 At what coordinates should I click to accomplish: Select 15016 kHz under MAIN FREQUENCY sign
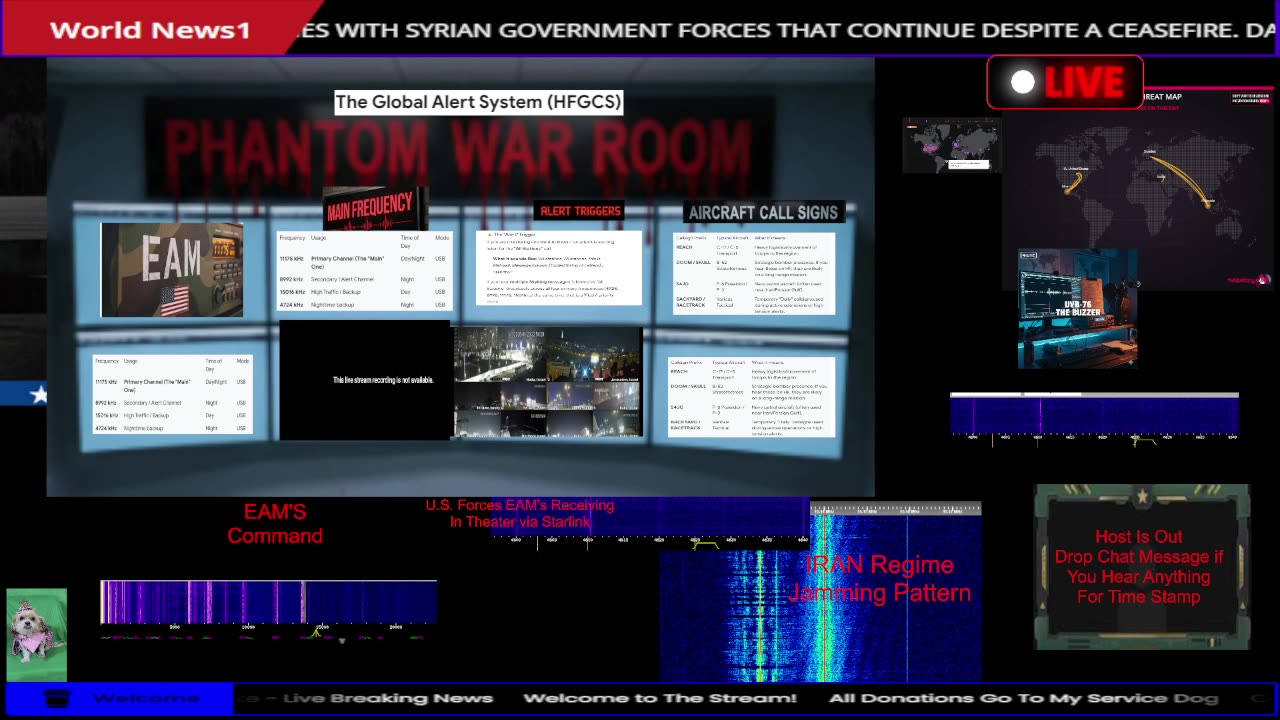tap(291, 292)
